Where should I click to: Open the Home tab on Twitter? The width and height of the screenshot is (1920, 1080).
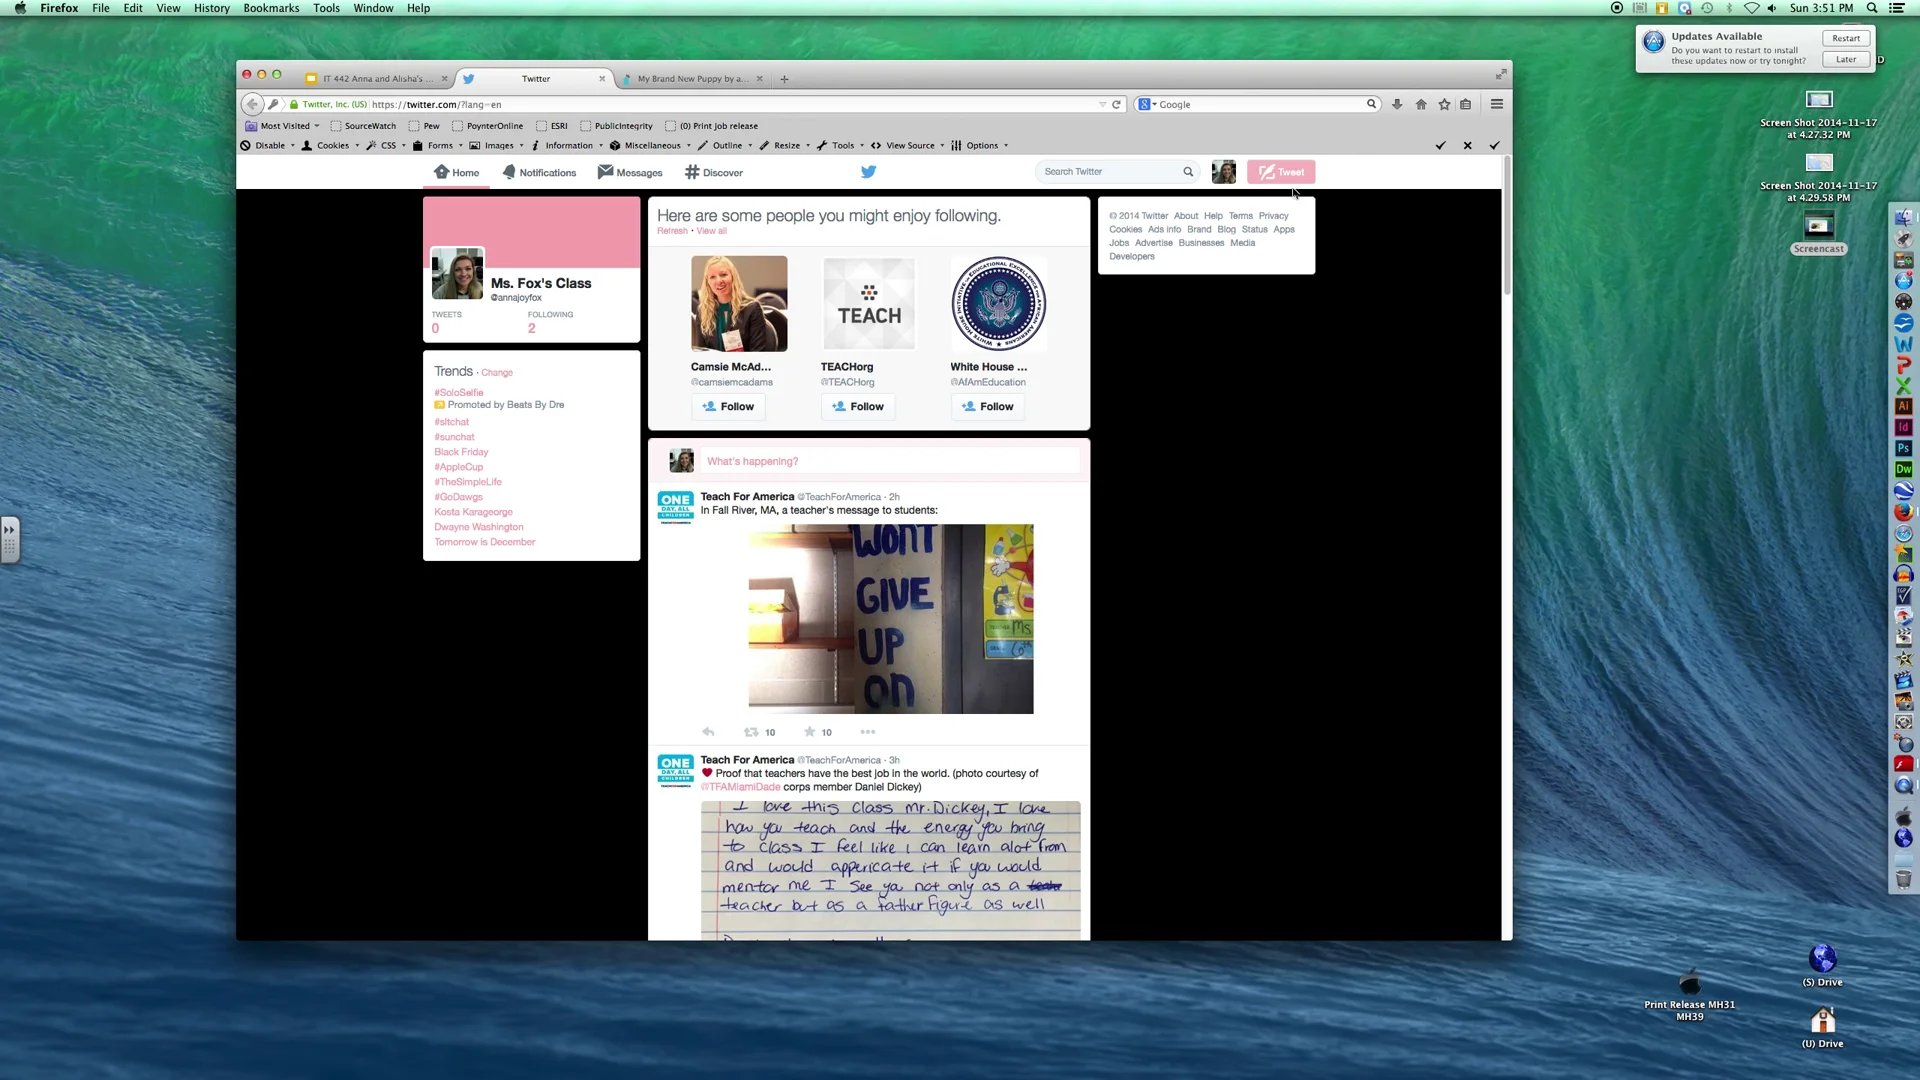click(457, 172)
